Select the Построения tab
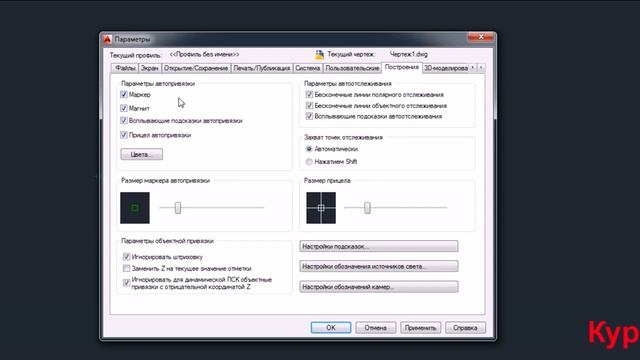Image resolution: width=640 pixels, height=360 pixels. [402, 67]
